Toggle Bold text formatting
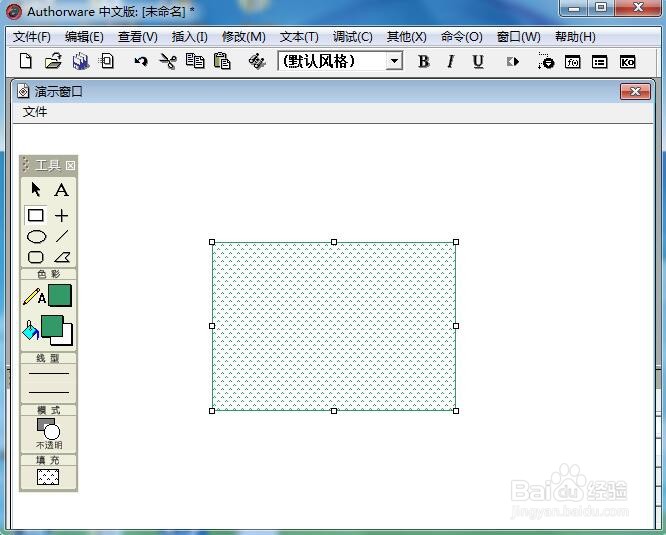 click(x=423, y=62)
